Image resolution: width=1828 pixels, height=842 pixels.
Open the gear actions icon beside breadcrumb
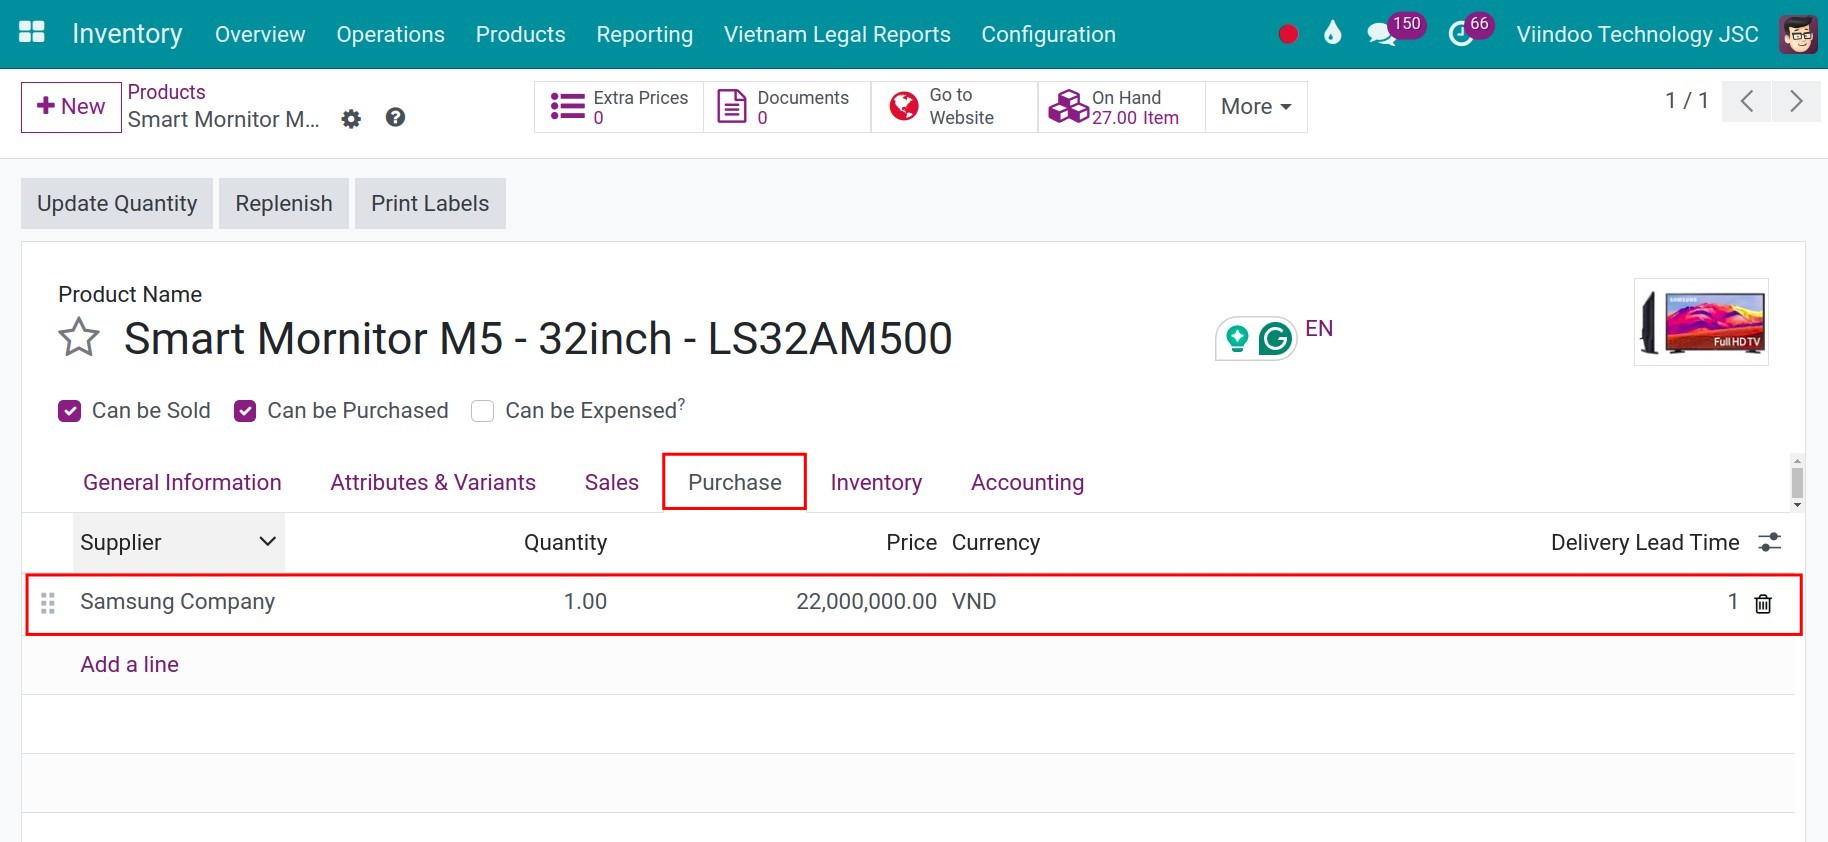[351, 119]
